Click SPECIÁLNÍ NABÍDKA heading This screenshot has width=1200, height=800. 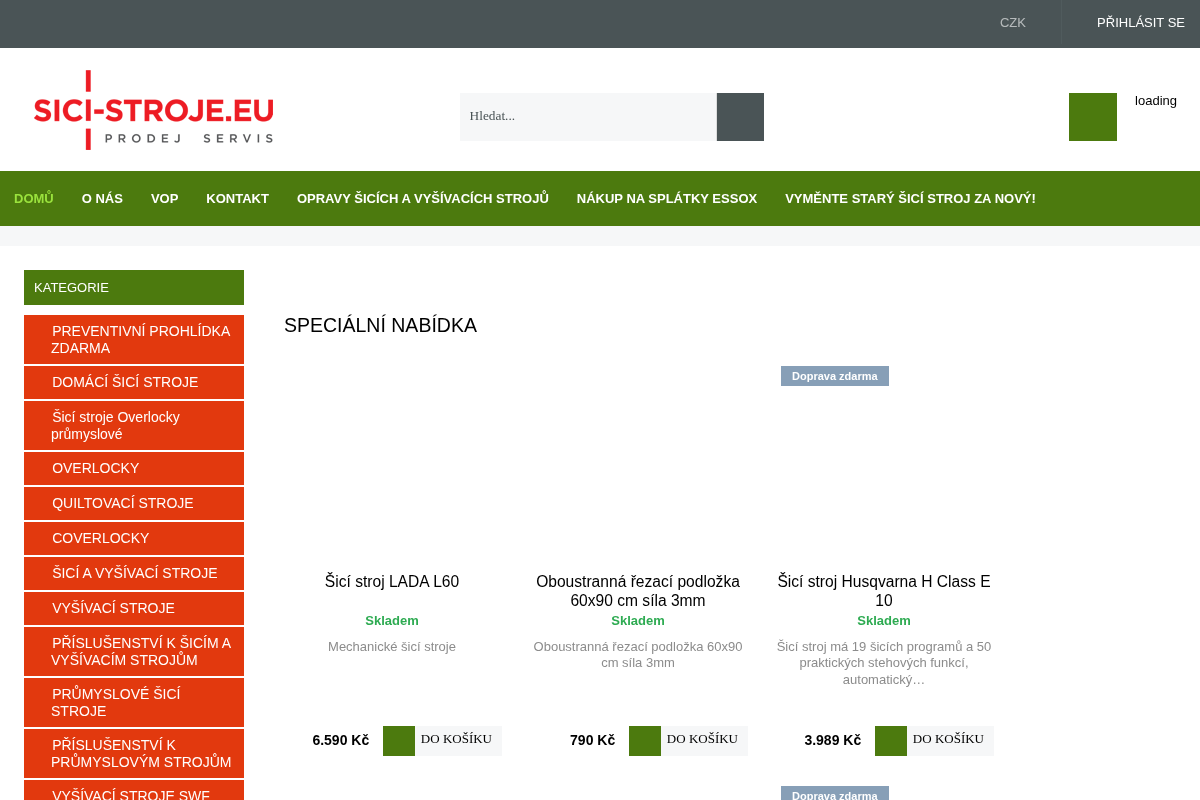pyautogui.click(x=381, y=325)
